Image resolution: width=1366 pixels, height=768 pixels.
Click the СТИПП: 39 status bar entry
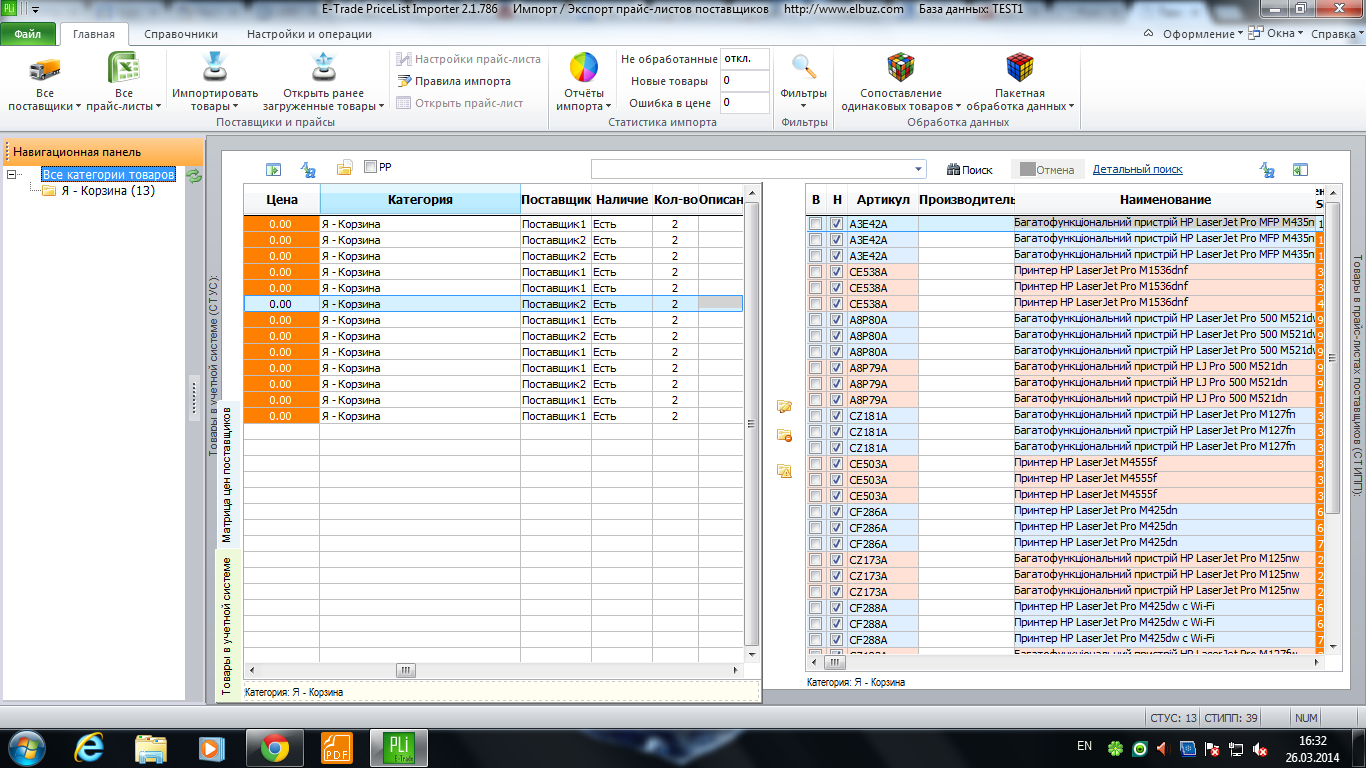tap(1231, 718)
